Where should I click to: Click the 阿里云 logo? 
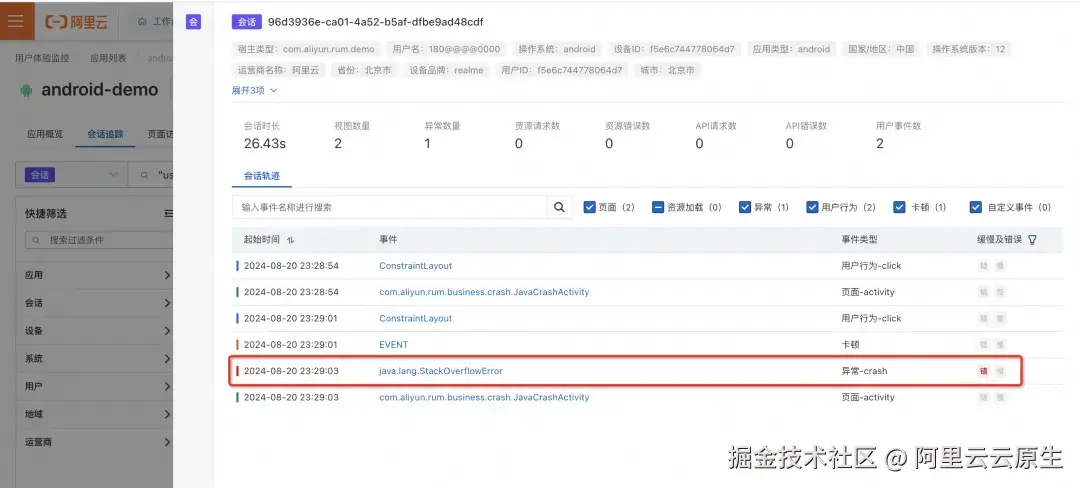tap(77, 21)
